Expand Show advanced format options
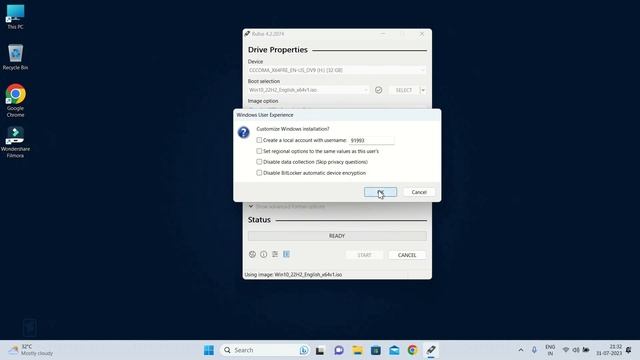 [x=287, y=206]
